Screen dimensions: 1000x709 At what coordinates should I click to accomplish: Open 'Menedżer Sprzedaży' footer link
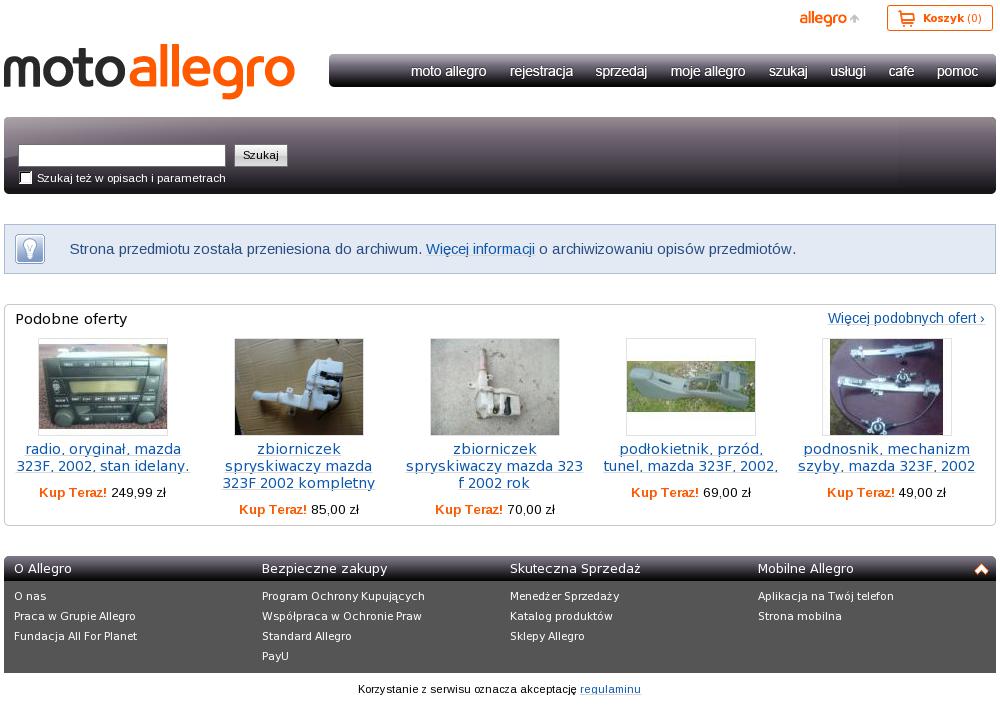[564, 596]
